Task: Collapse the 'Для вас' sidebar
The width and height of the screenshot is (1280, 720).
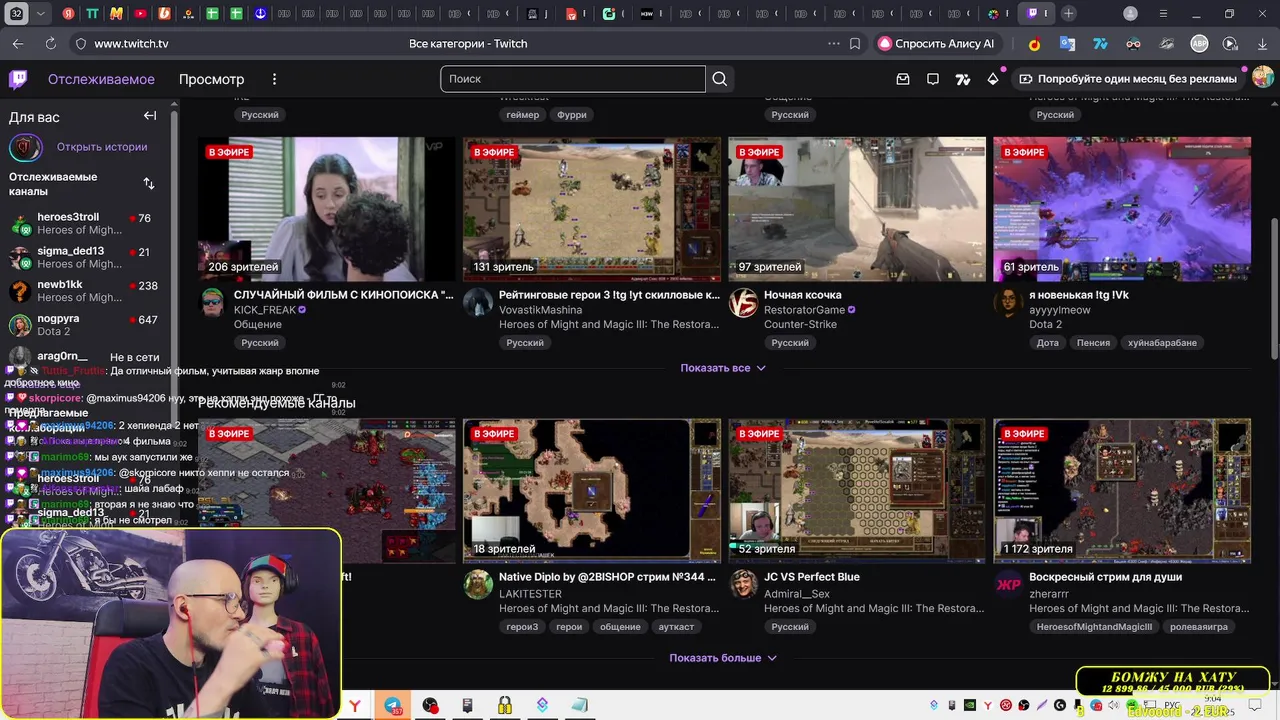Action: 150,116
